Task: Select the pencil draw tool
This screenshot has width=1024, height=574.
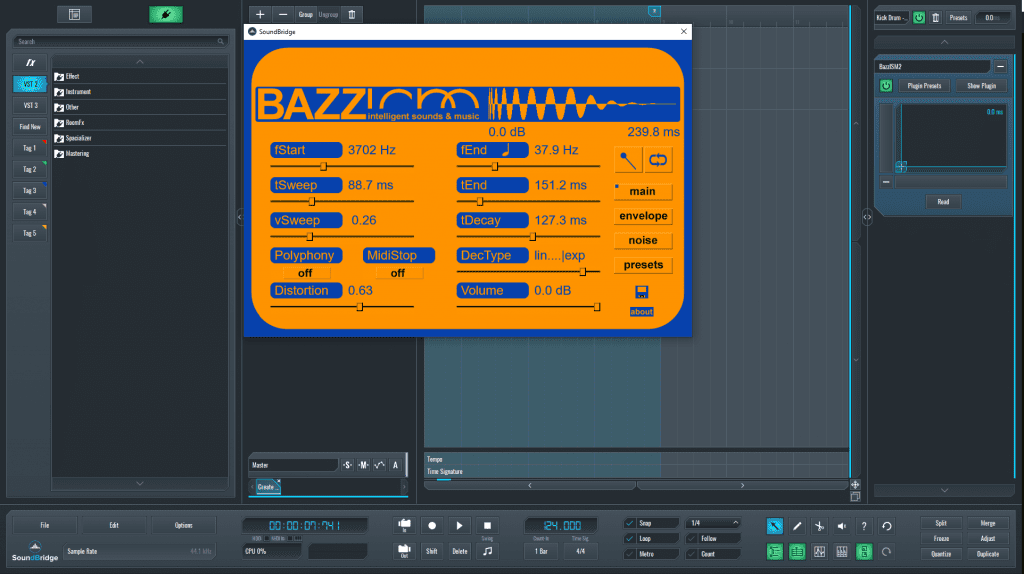Action: pyautogui.click(x=797, y=526)
